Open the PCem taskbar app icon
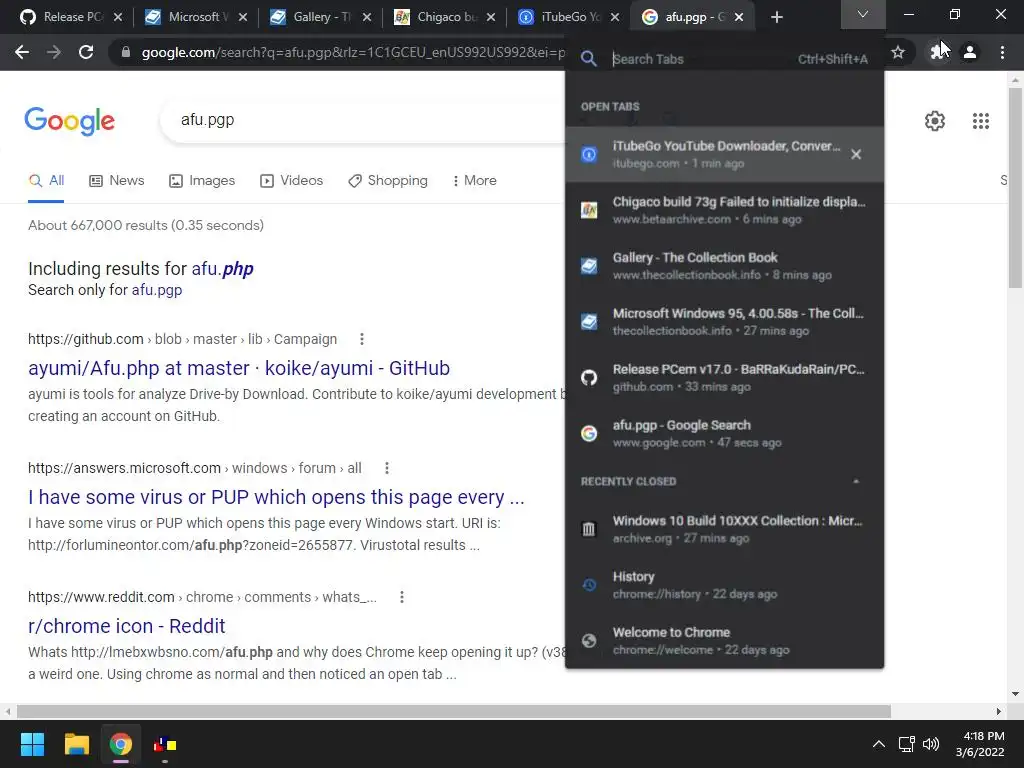Image resolution: width=1024 pixels, height=768 pixels. pyautogui.click(x=165, y=744)
